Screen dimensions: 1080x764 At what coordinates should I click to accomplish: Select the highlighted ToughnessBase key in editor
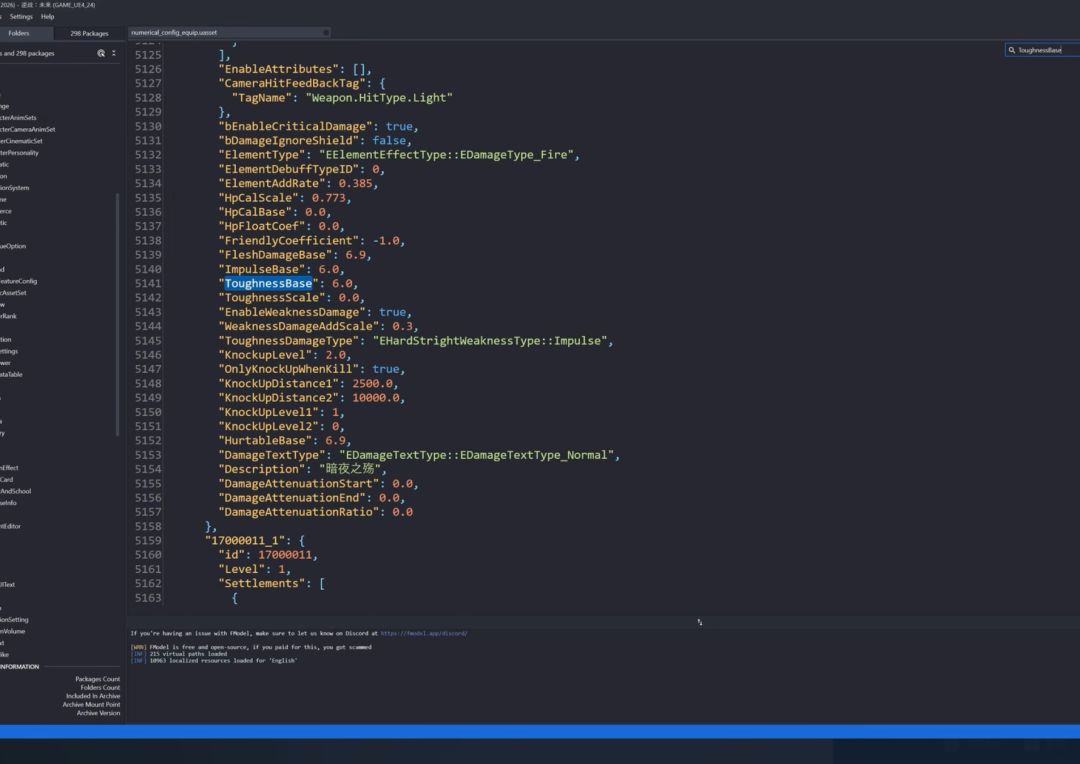click(x=268, y=284)
